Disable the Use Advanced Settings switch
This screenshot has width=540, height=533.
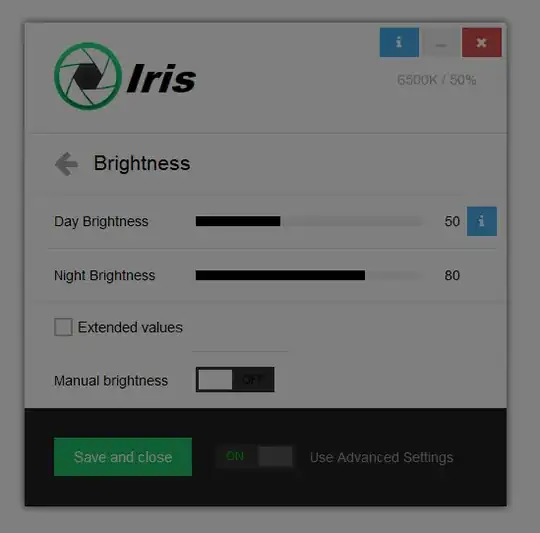[x=255, y=457]
